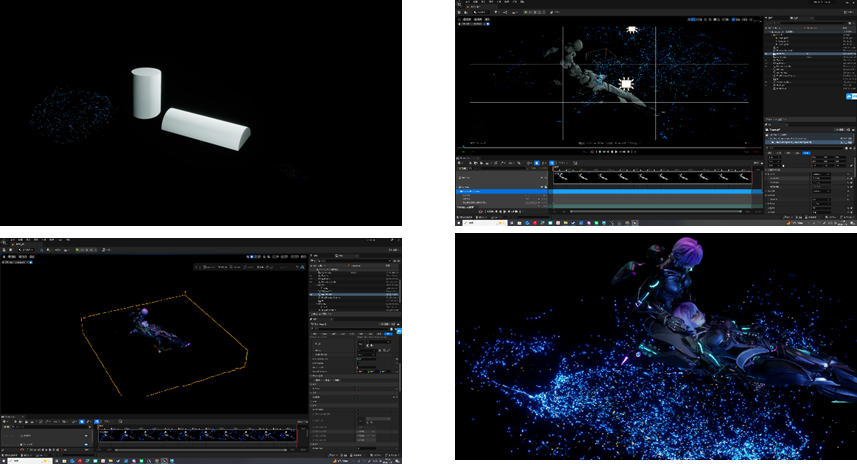Click the blue highlighted icon in the mannequin editor's Sequencer toolbar
Screen dimensions: 857x464
537,162
